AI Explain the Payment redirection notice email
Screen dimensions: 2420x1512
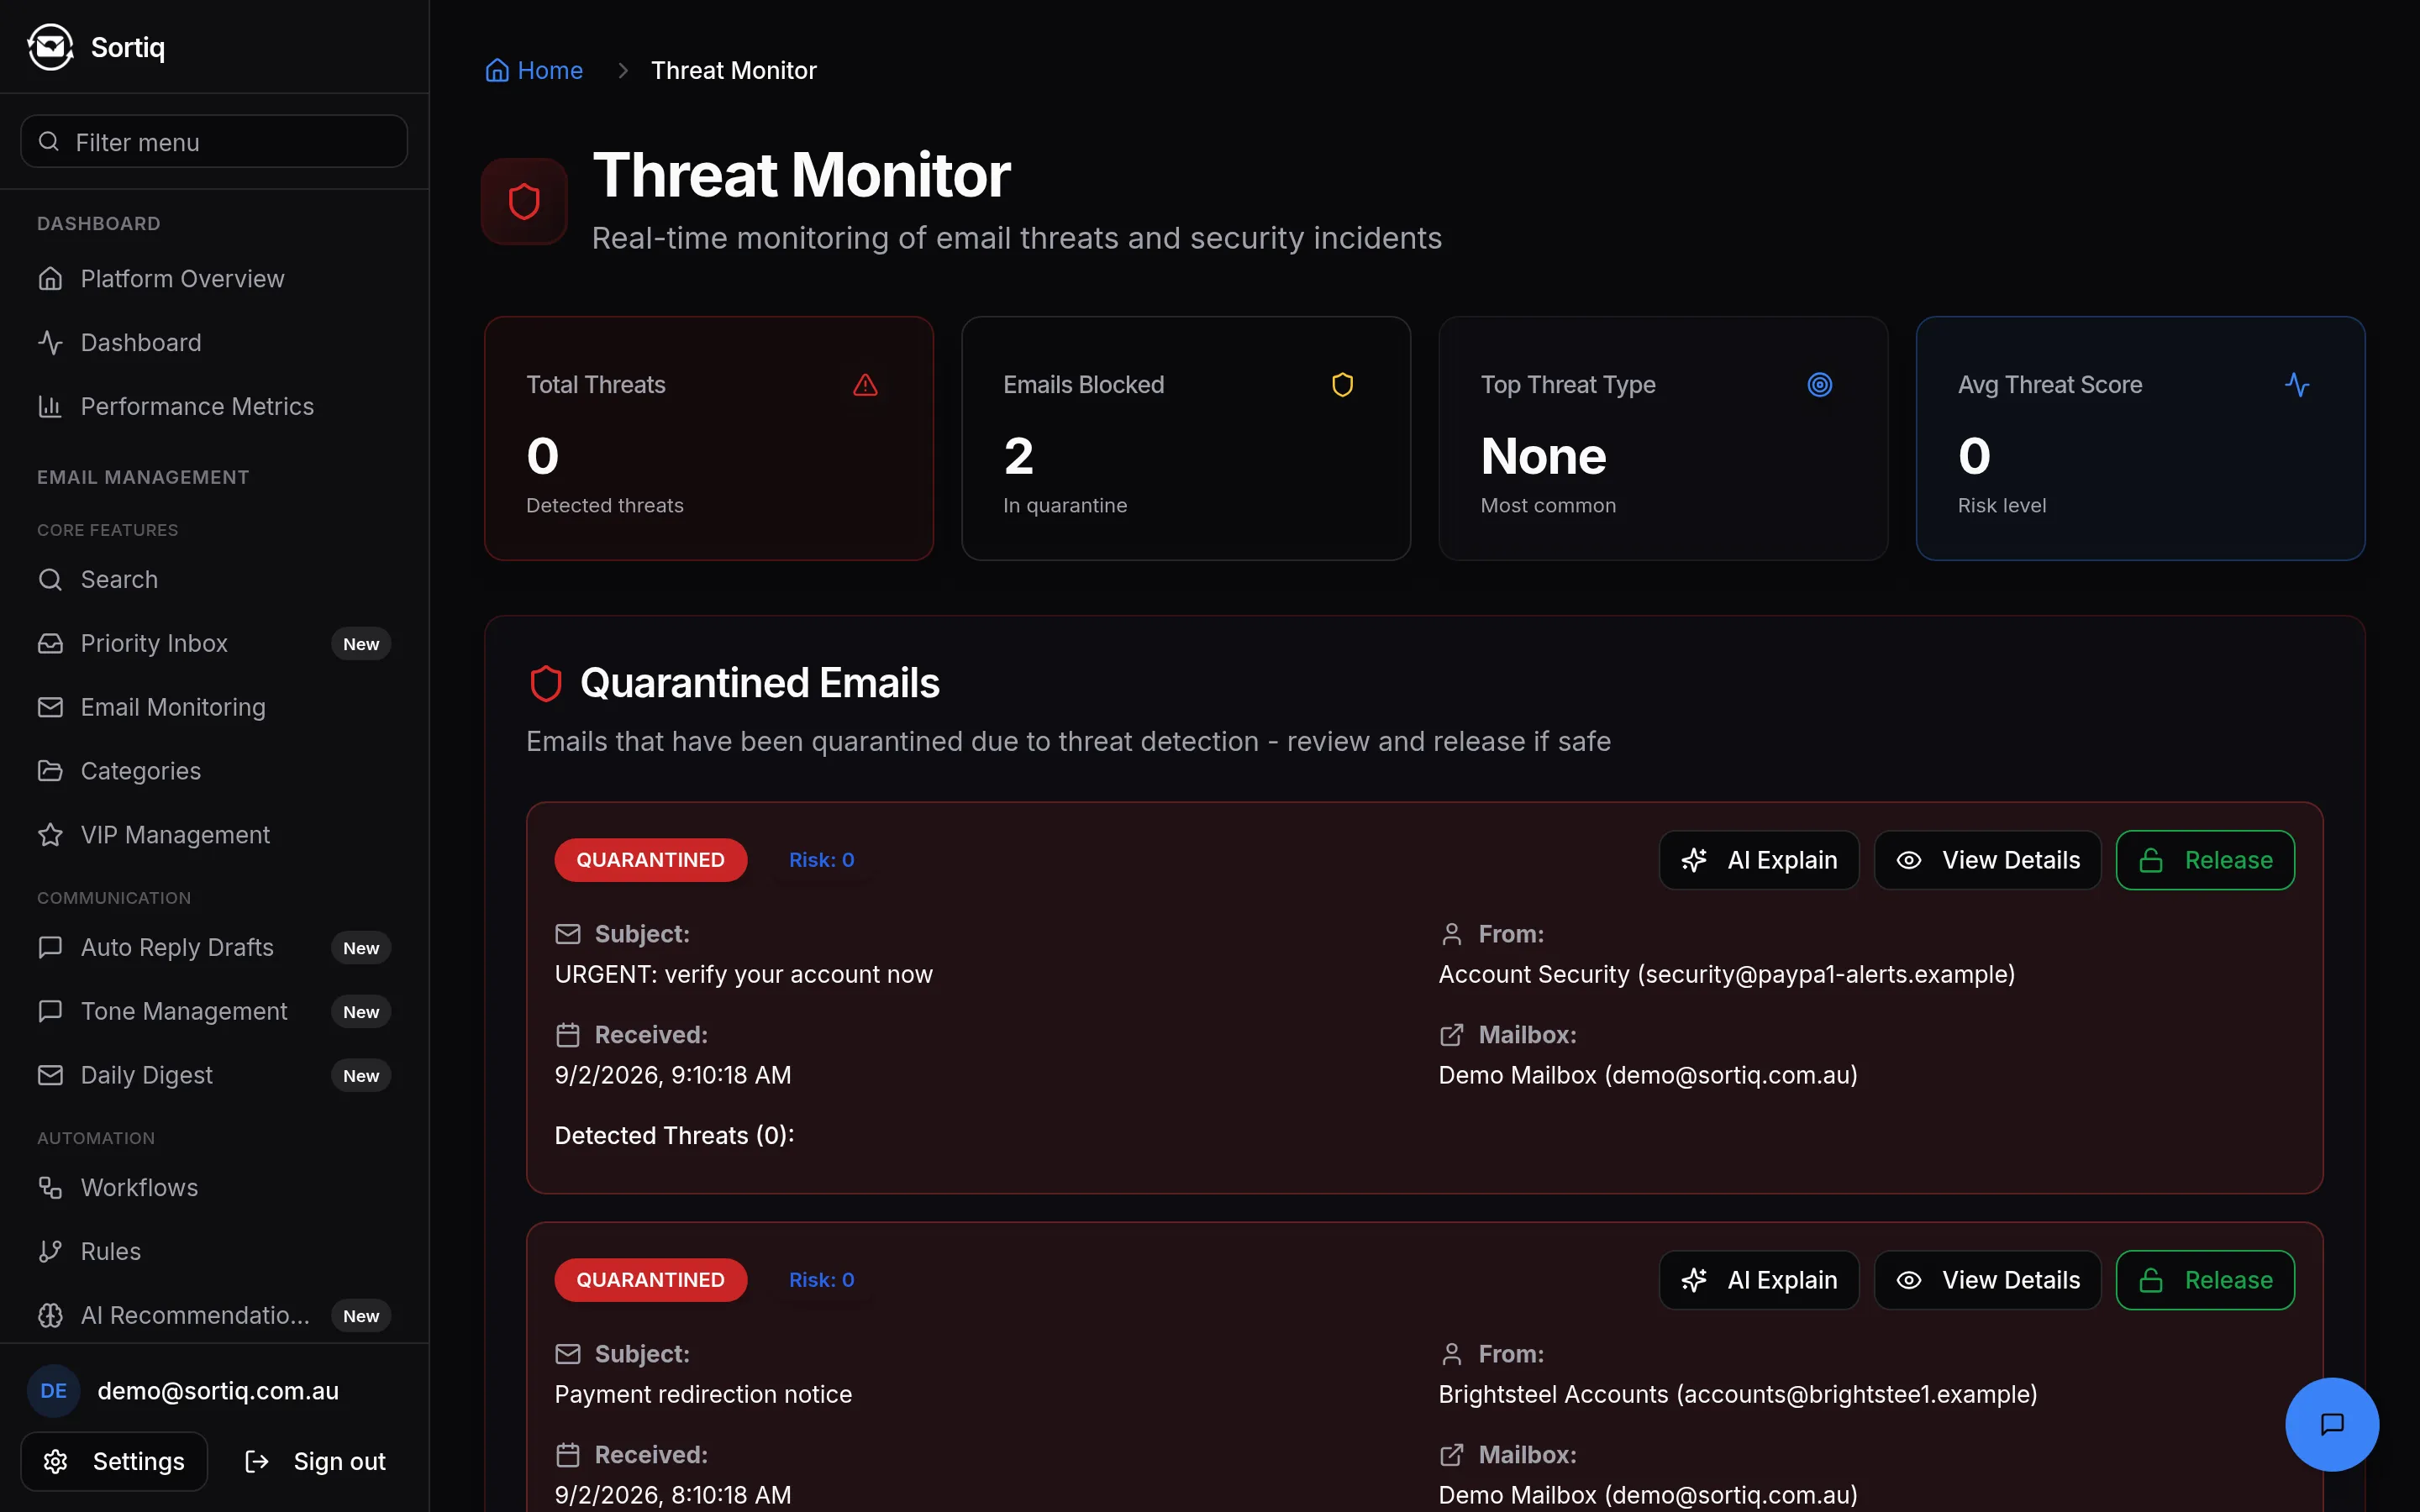tap(1759, 1280)
